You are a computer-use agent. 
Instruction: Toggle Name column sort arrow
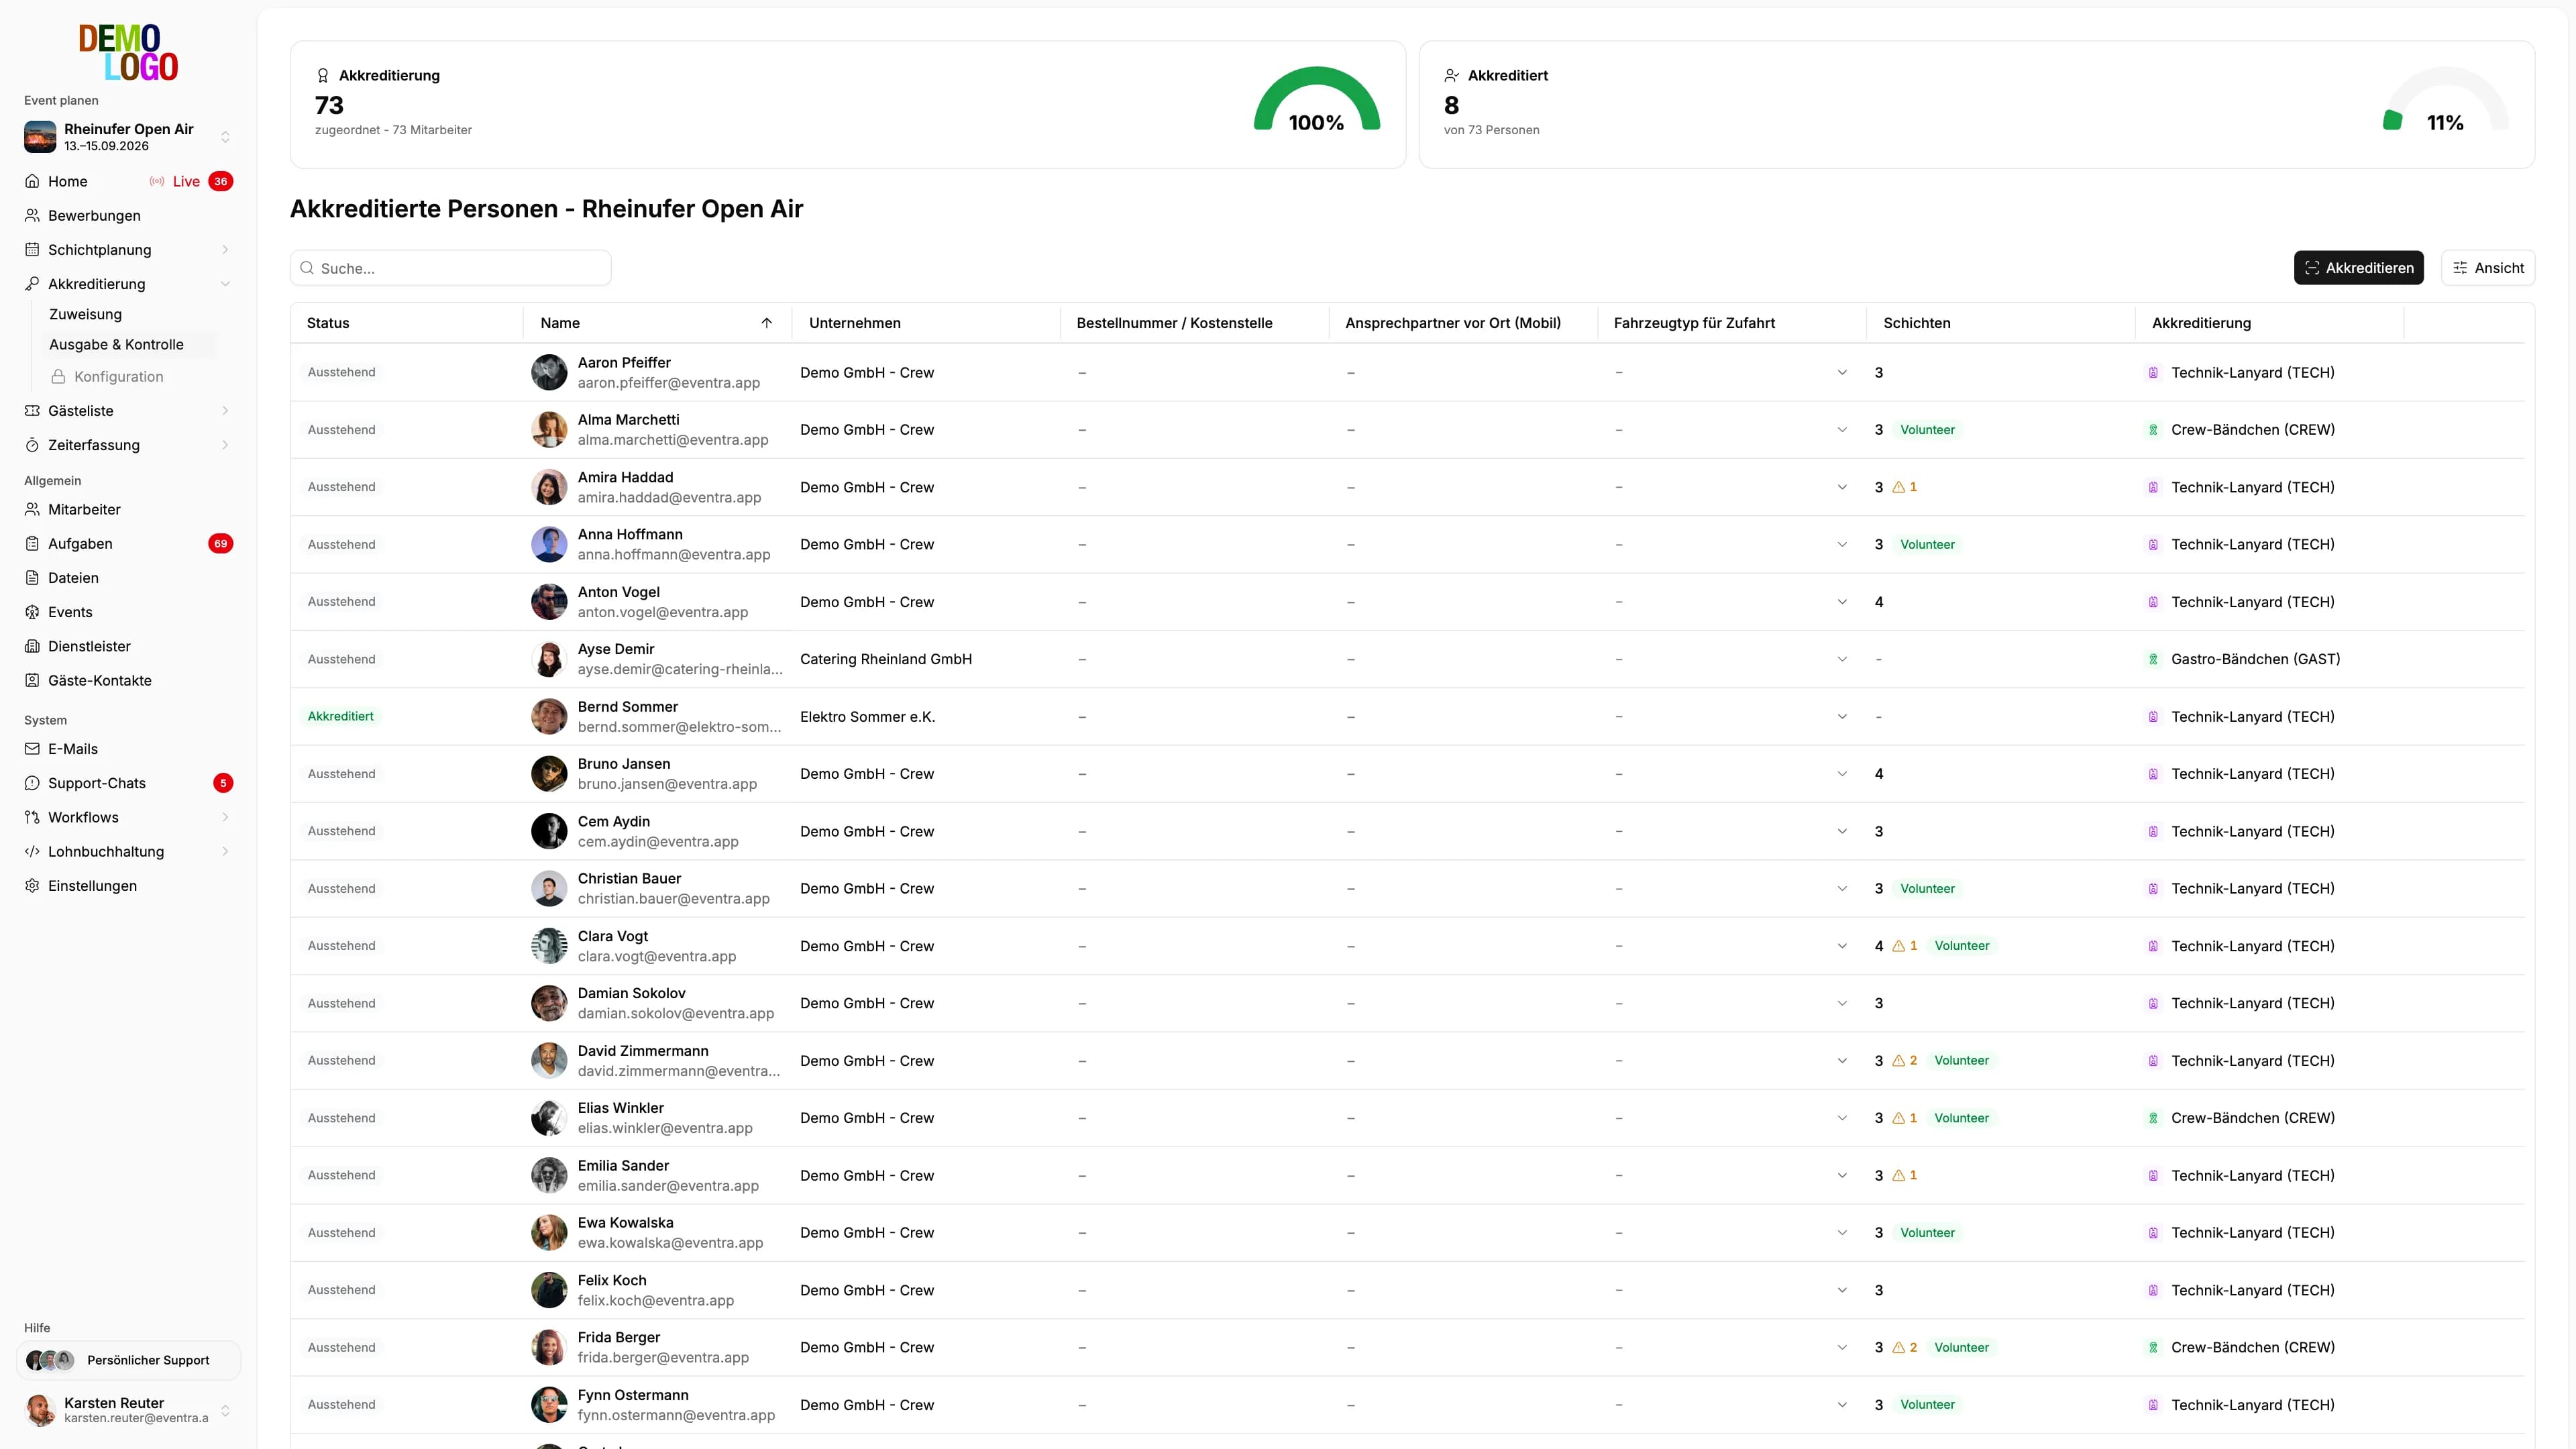point(767,323)
